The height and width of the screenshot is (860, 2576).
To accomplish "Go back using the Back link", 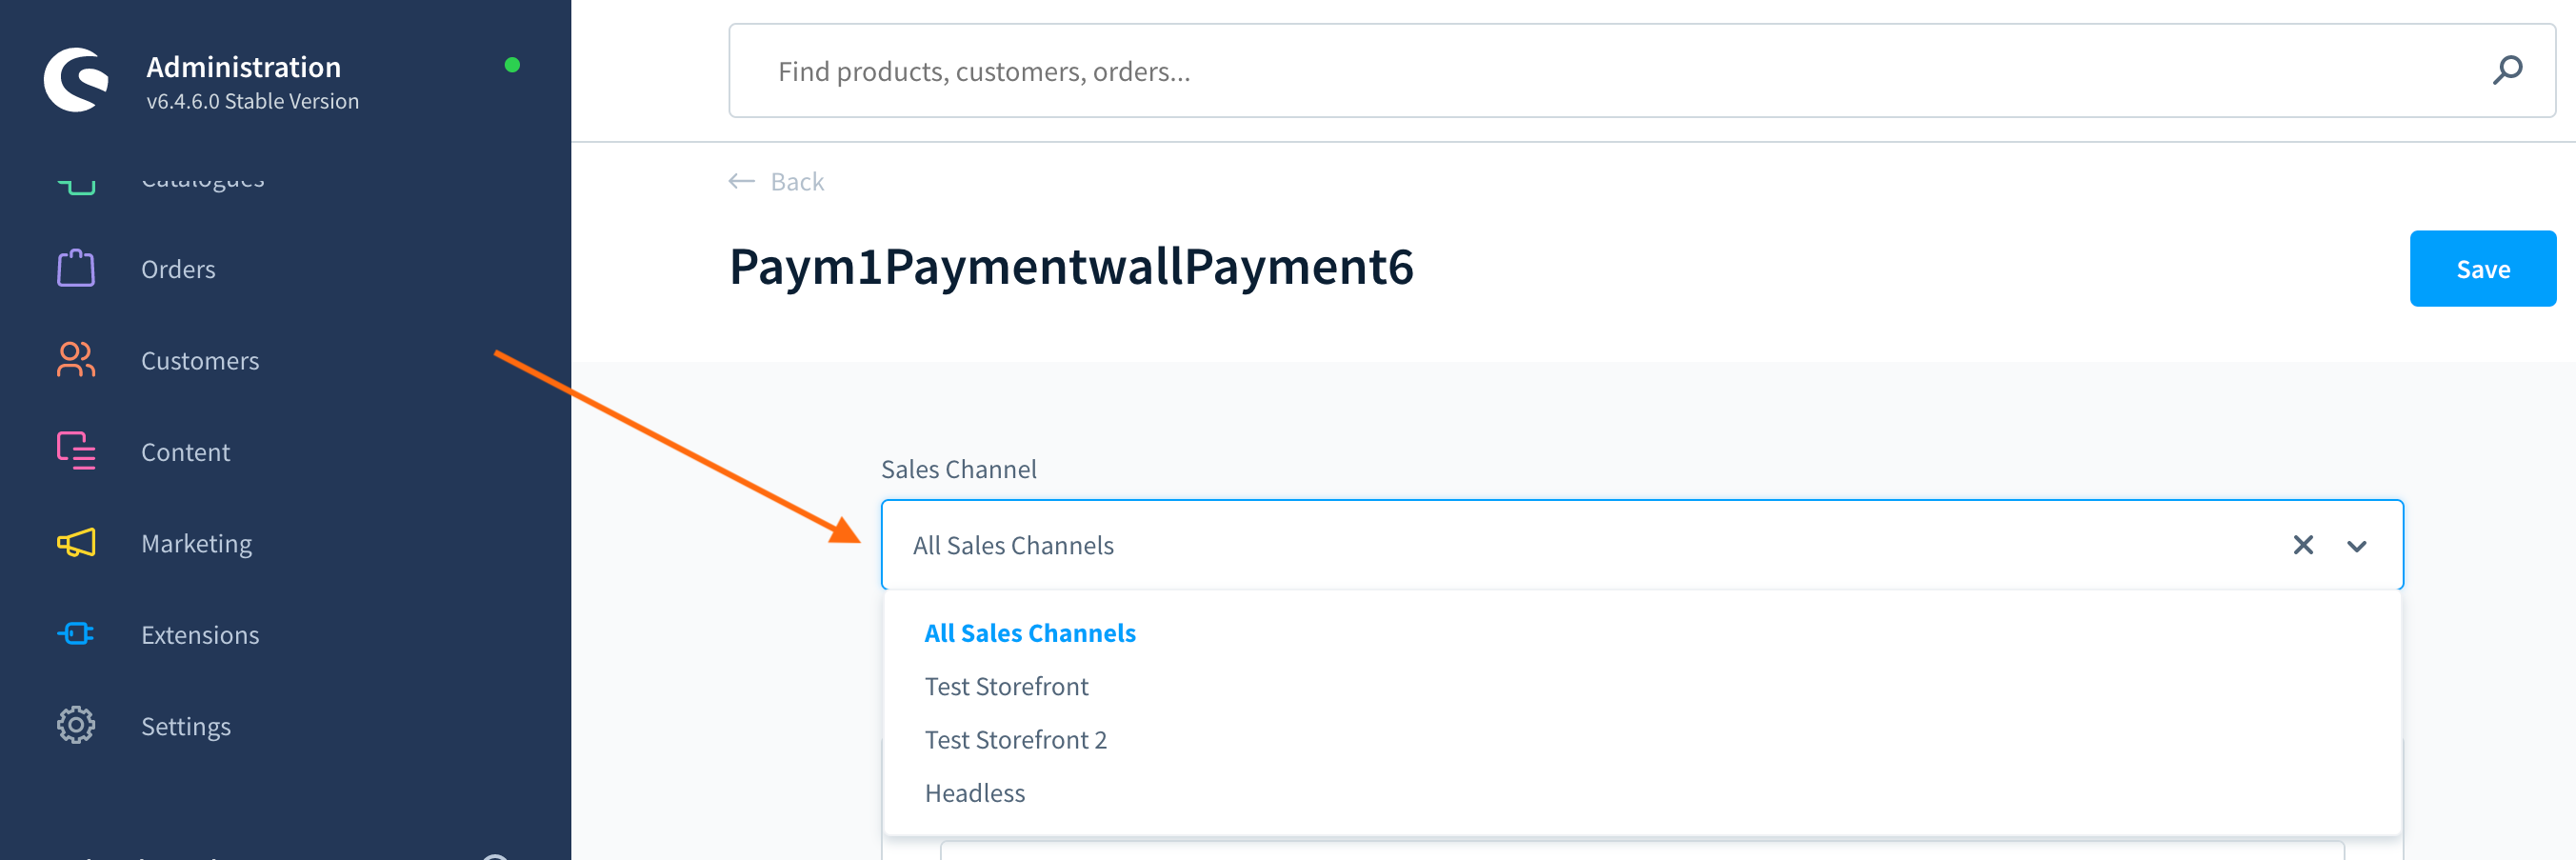I will (x=776, y=182).
